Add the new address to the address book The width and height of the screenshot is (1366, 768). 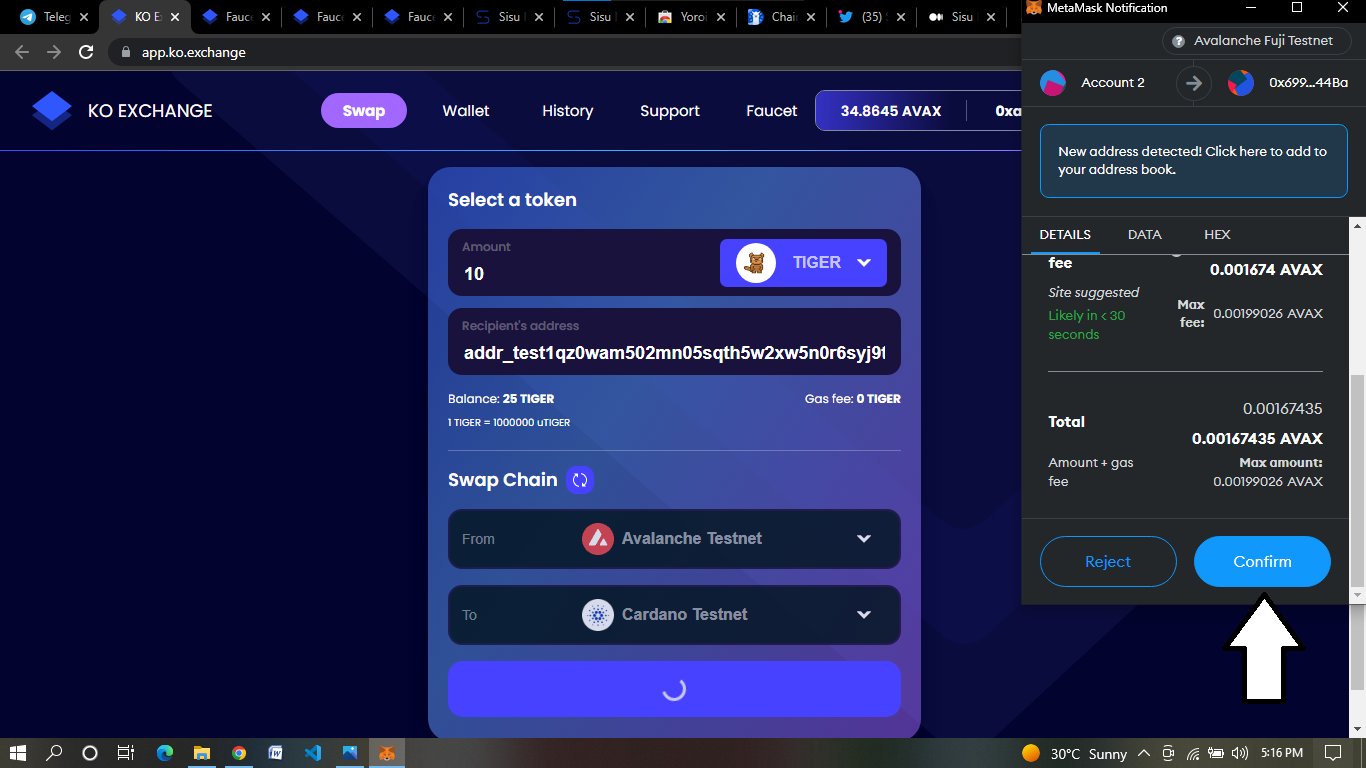(1193, 161)
